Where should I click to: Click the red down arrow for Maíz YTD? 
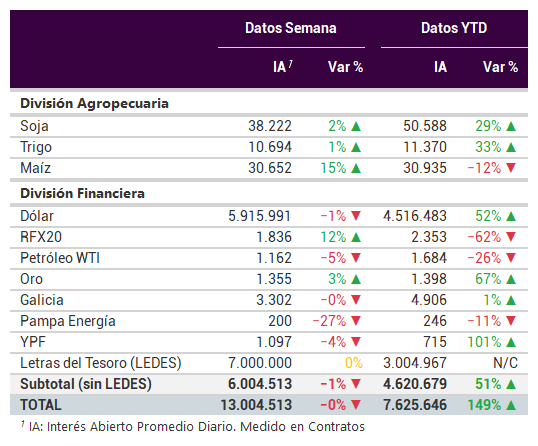[511, 168]
